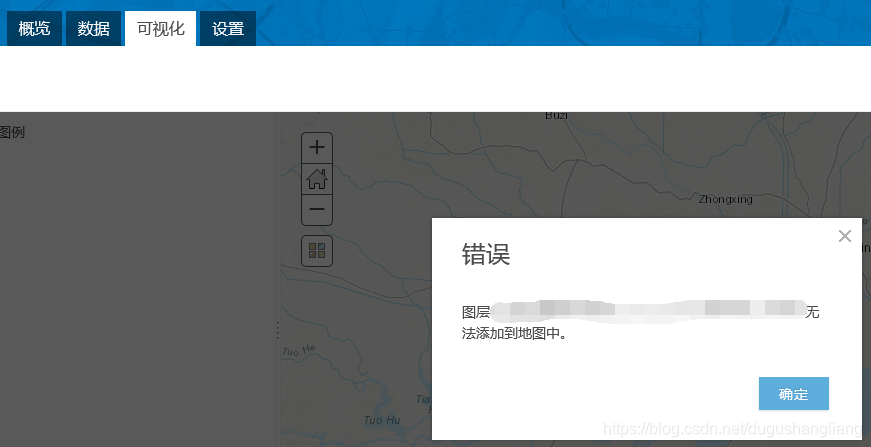Switch to the 概览 tab
The image size is (871, 447).
click(x=34, y=29)
